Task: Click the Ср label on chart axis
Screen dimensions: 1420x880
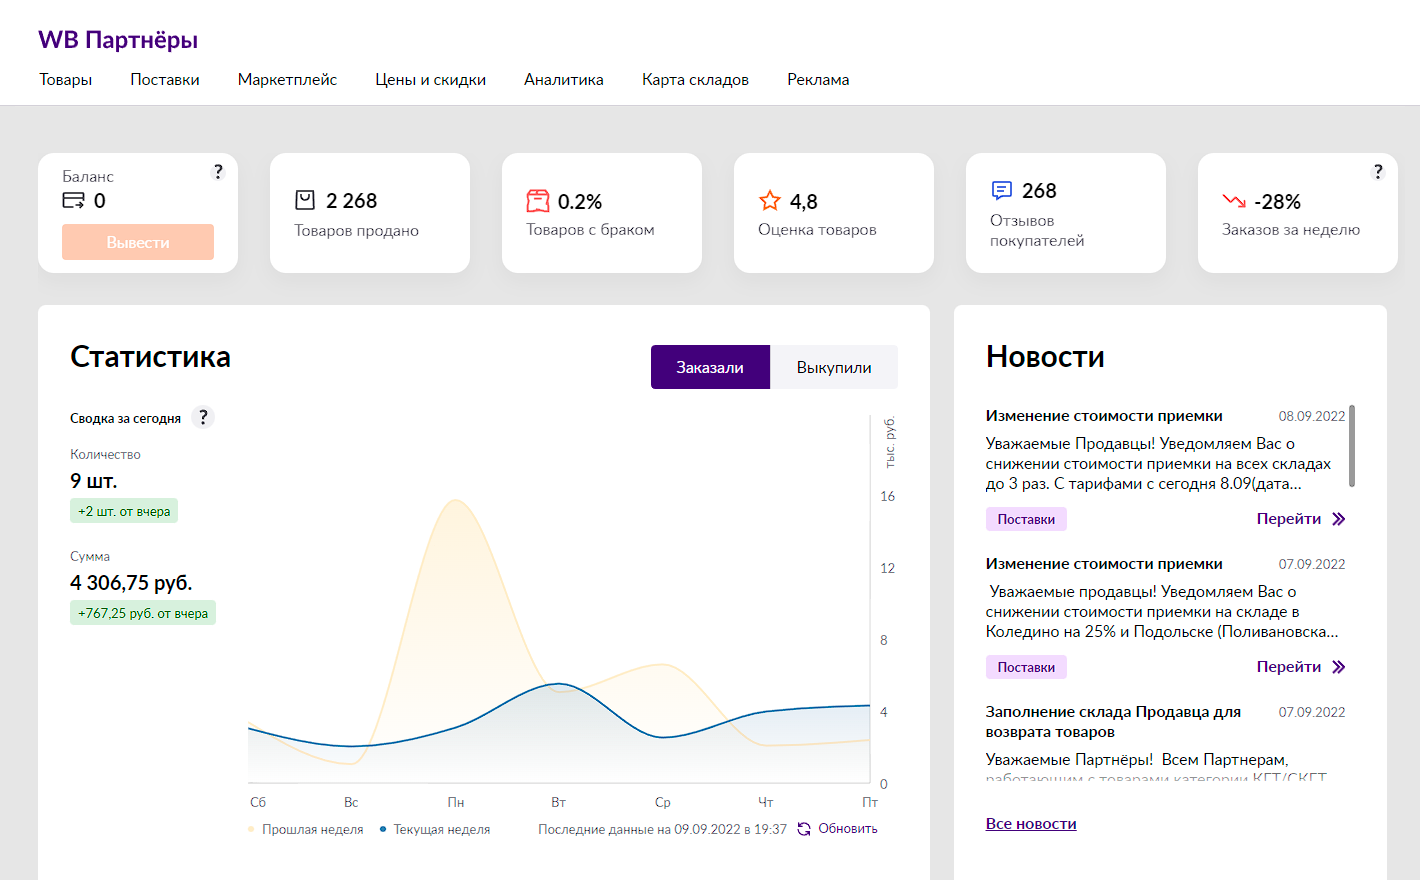Action: click(663, 802)
